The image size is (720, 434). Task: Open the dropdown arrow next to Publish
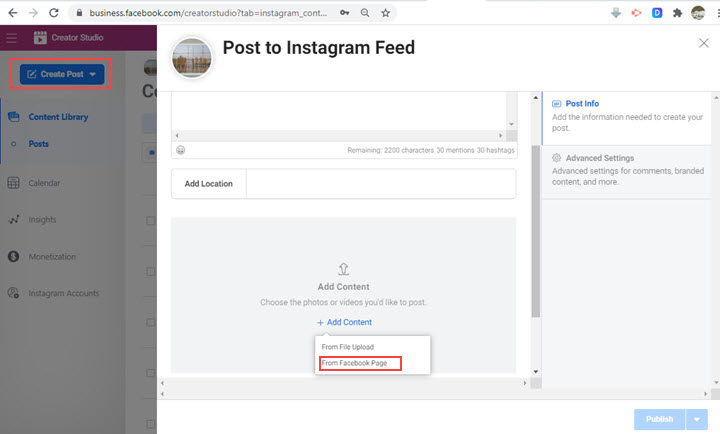(x=699, y=419)
